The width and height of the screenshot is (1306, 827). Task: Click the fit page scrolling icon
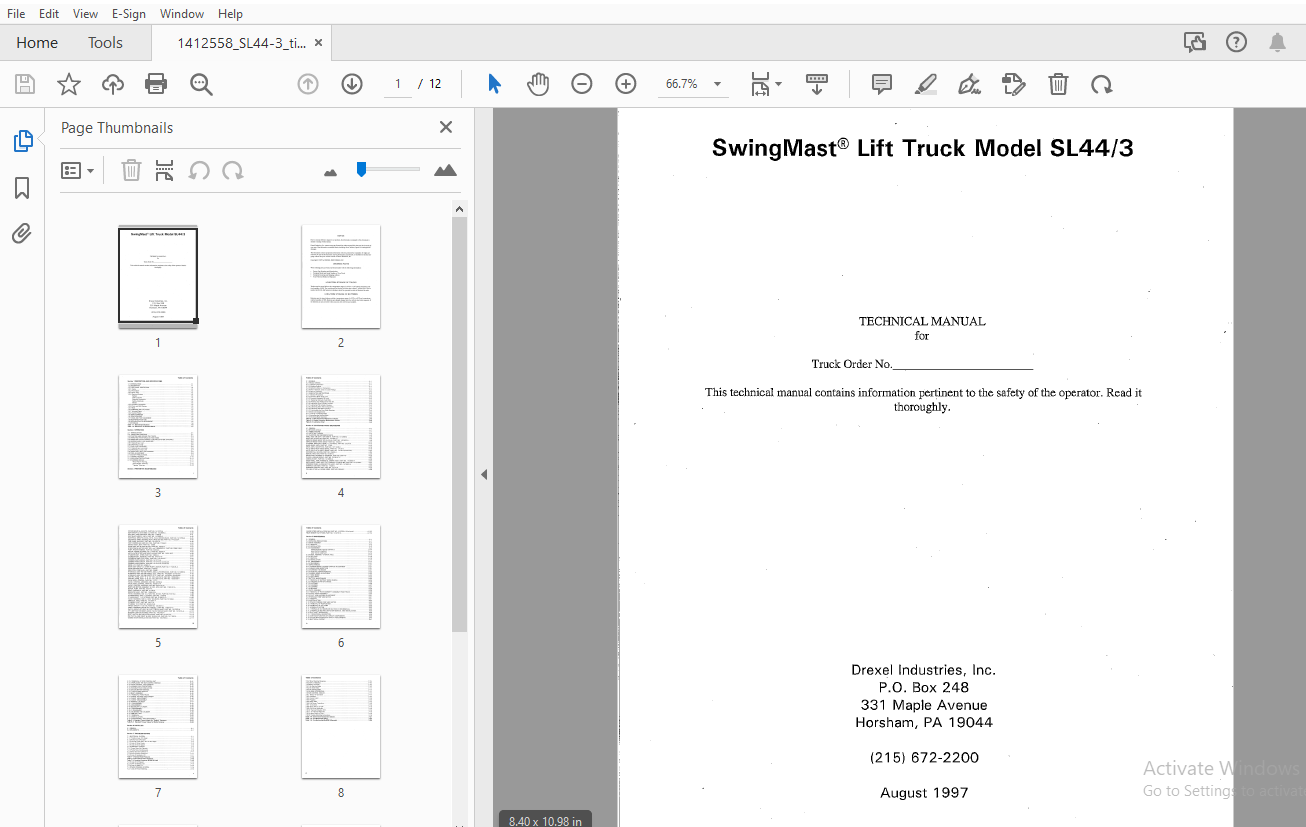click(x=761, y=84)
